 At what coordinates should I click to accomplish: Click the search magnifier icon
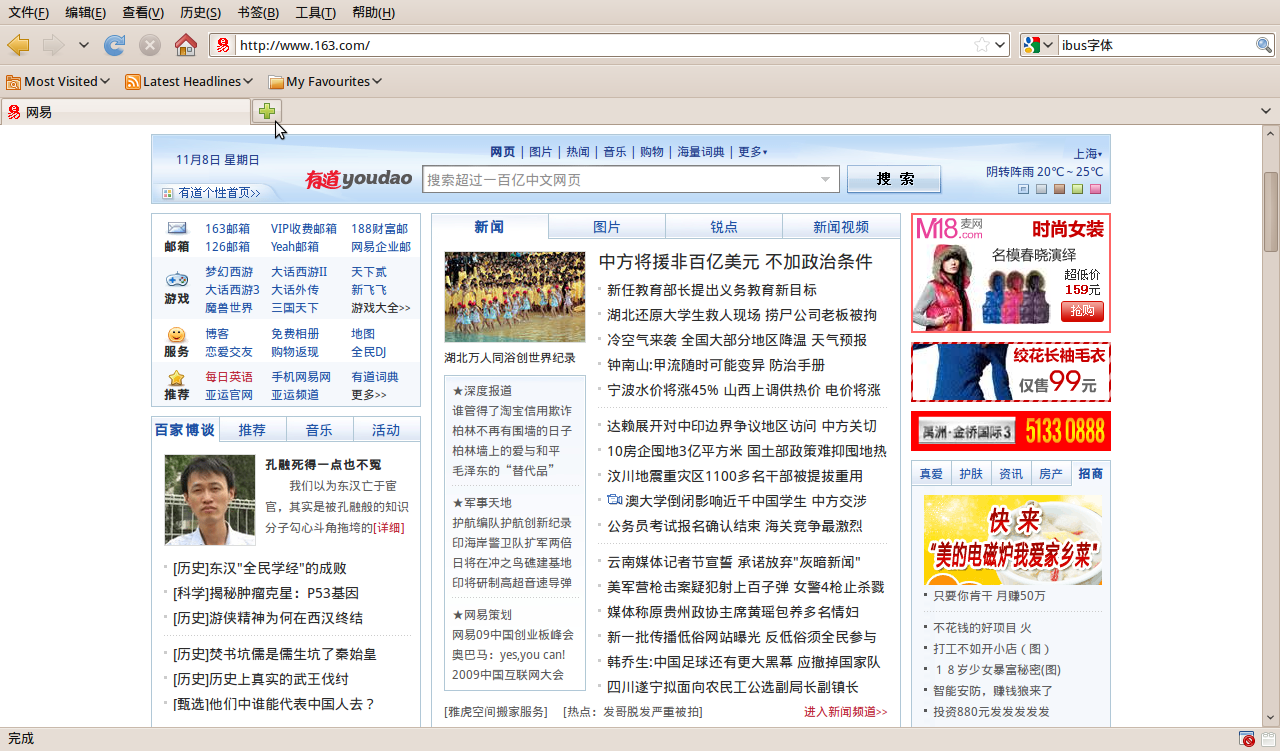[1264, 45]
